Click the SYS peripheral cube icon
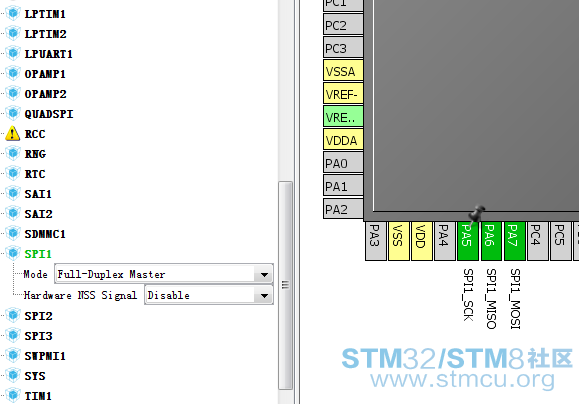579x404 pixels. pyautogui.click(x=13, y=375)
